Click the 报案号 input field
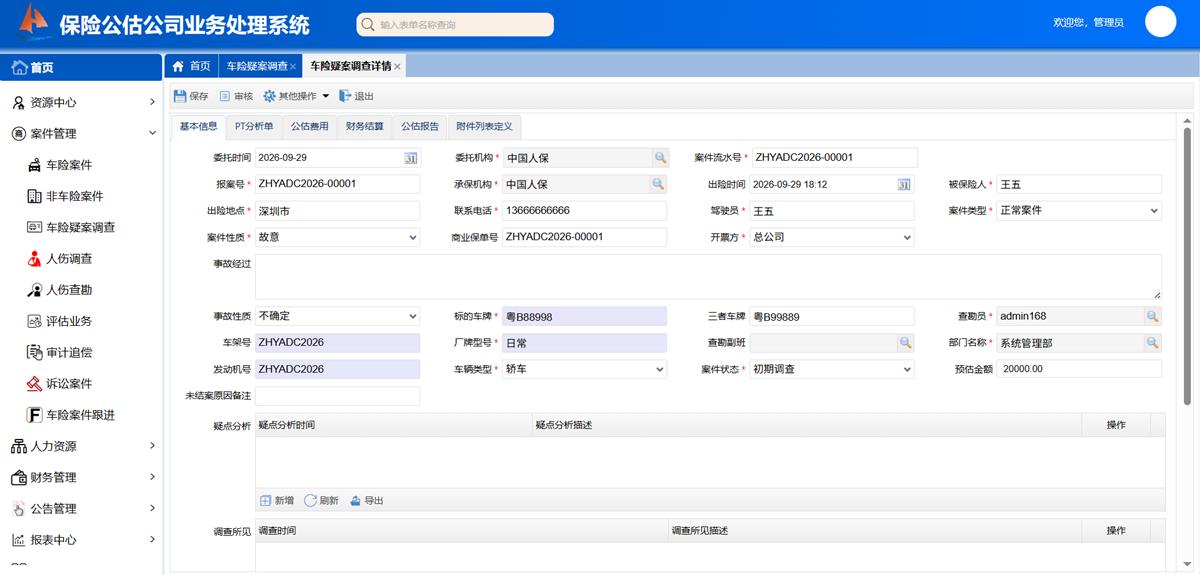 tap(337, 184)
